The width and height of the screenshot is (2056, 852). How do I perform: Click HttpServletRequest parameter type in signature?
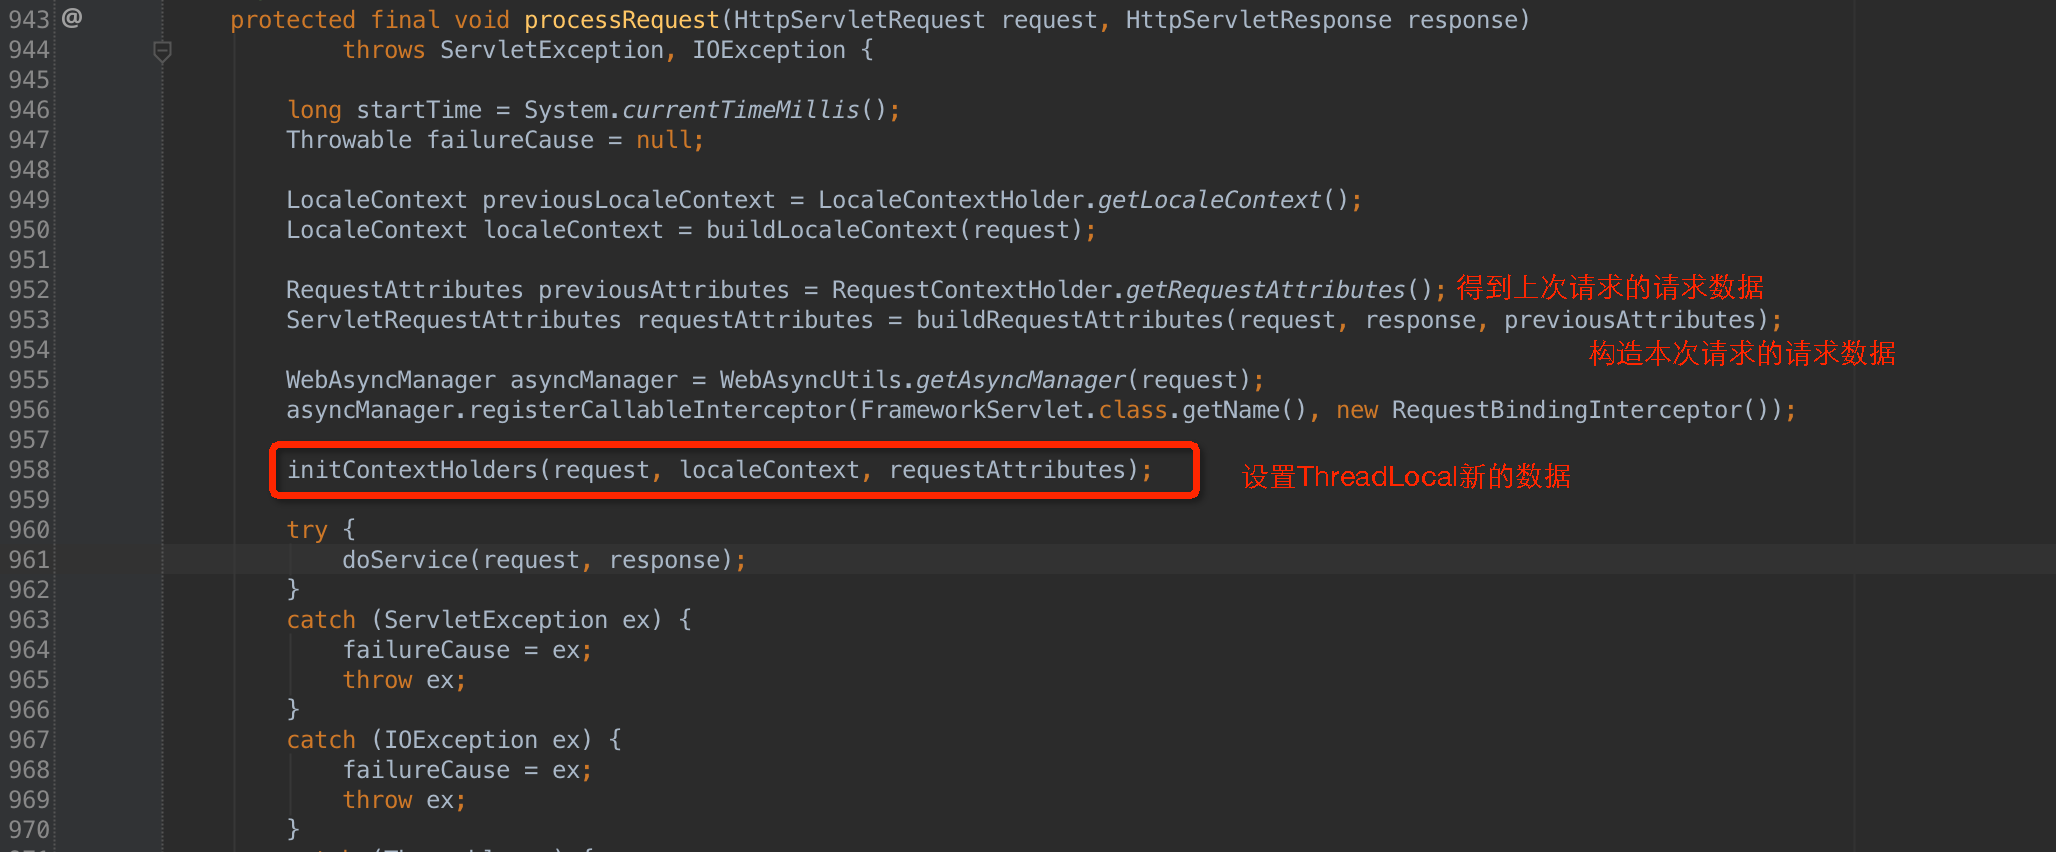click(860, 20)
